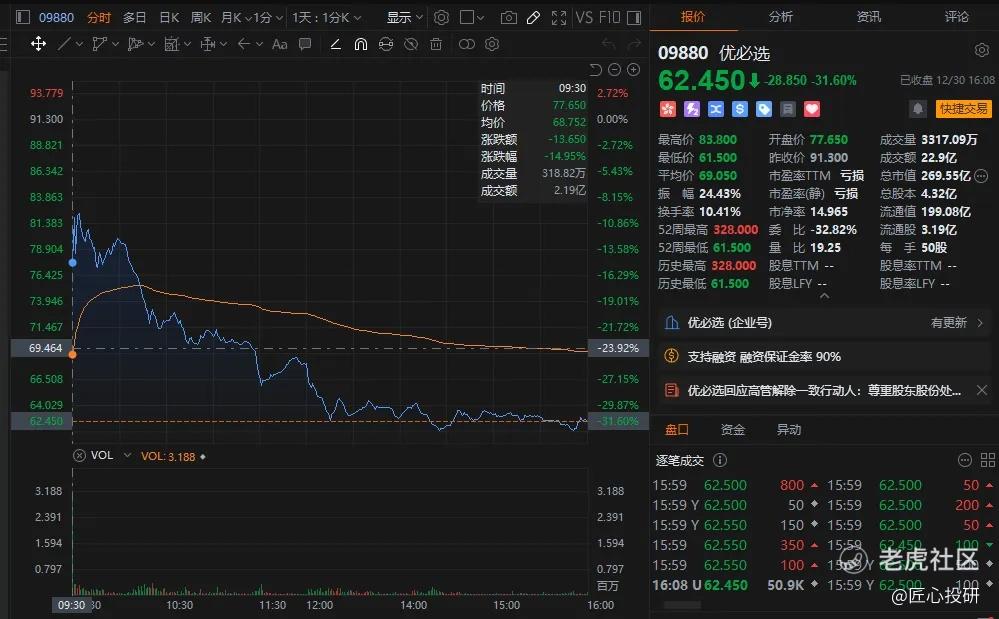The height and width of the screenshot is (619, 999).
Task: Zoom in the chart with plus icon
Action: pyautogui.click(x=634, y=69)
